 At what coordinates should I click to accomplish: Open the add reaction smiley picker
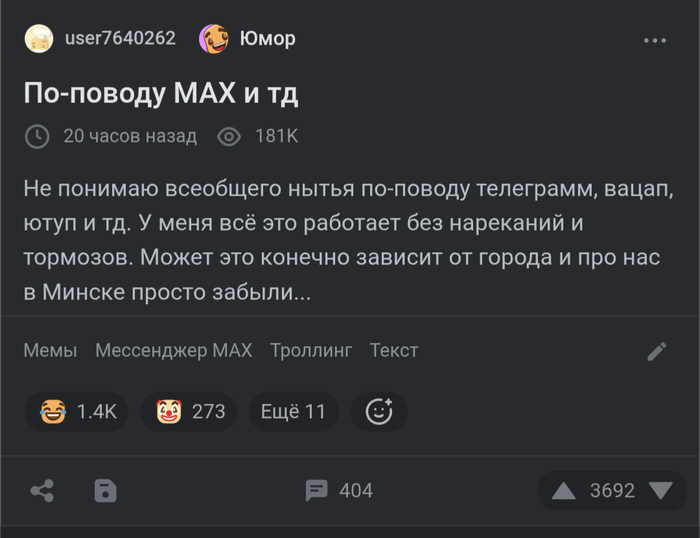(379, 411)
